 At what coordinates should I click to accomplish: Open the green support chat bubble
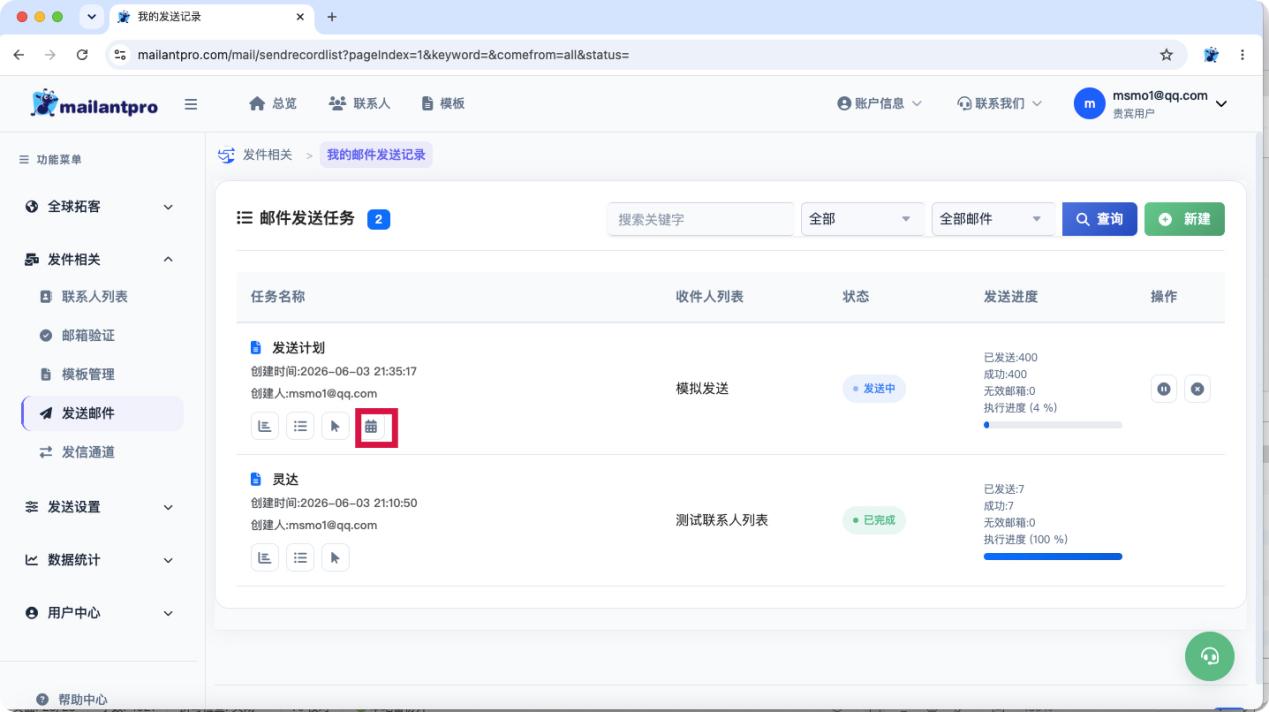1210,656
